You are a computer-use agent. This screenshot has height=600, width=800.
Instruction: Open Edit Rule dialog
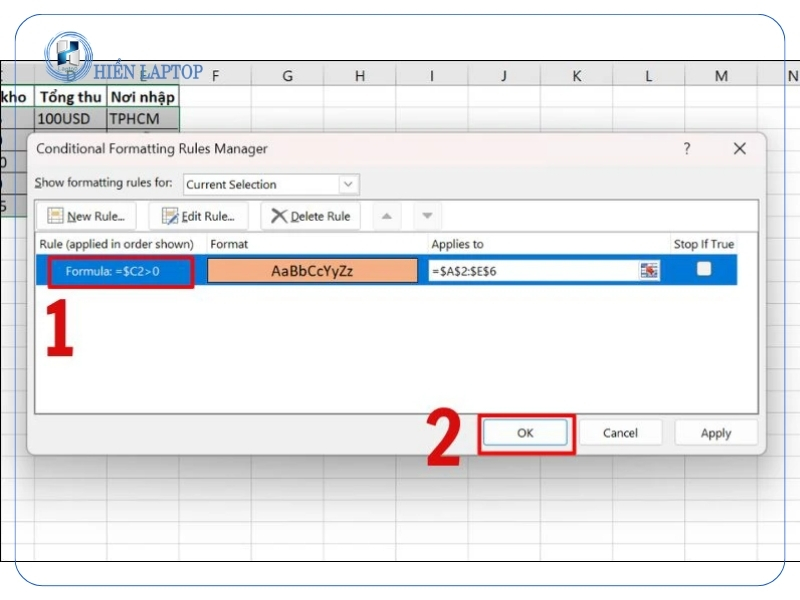coord(198,216)
